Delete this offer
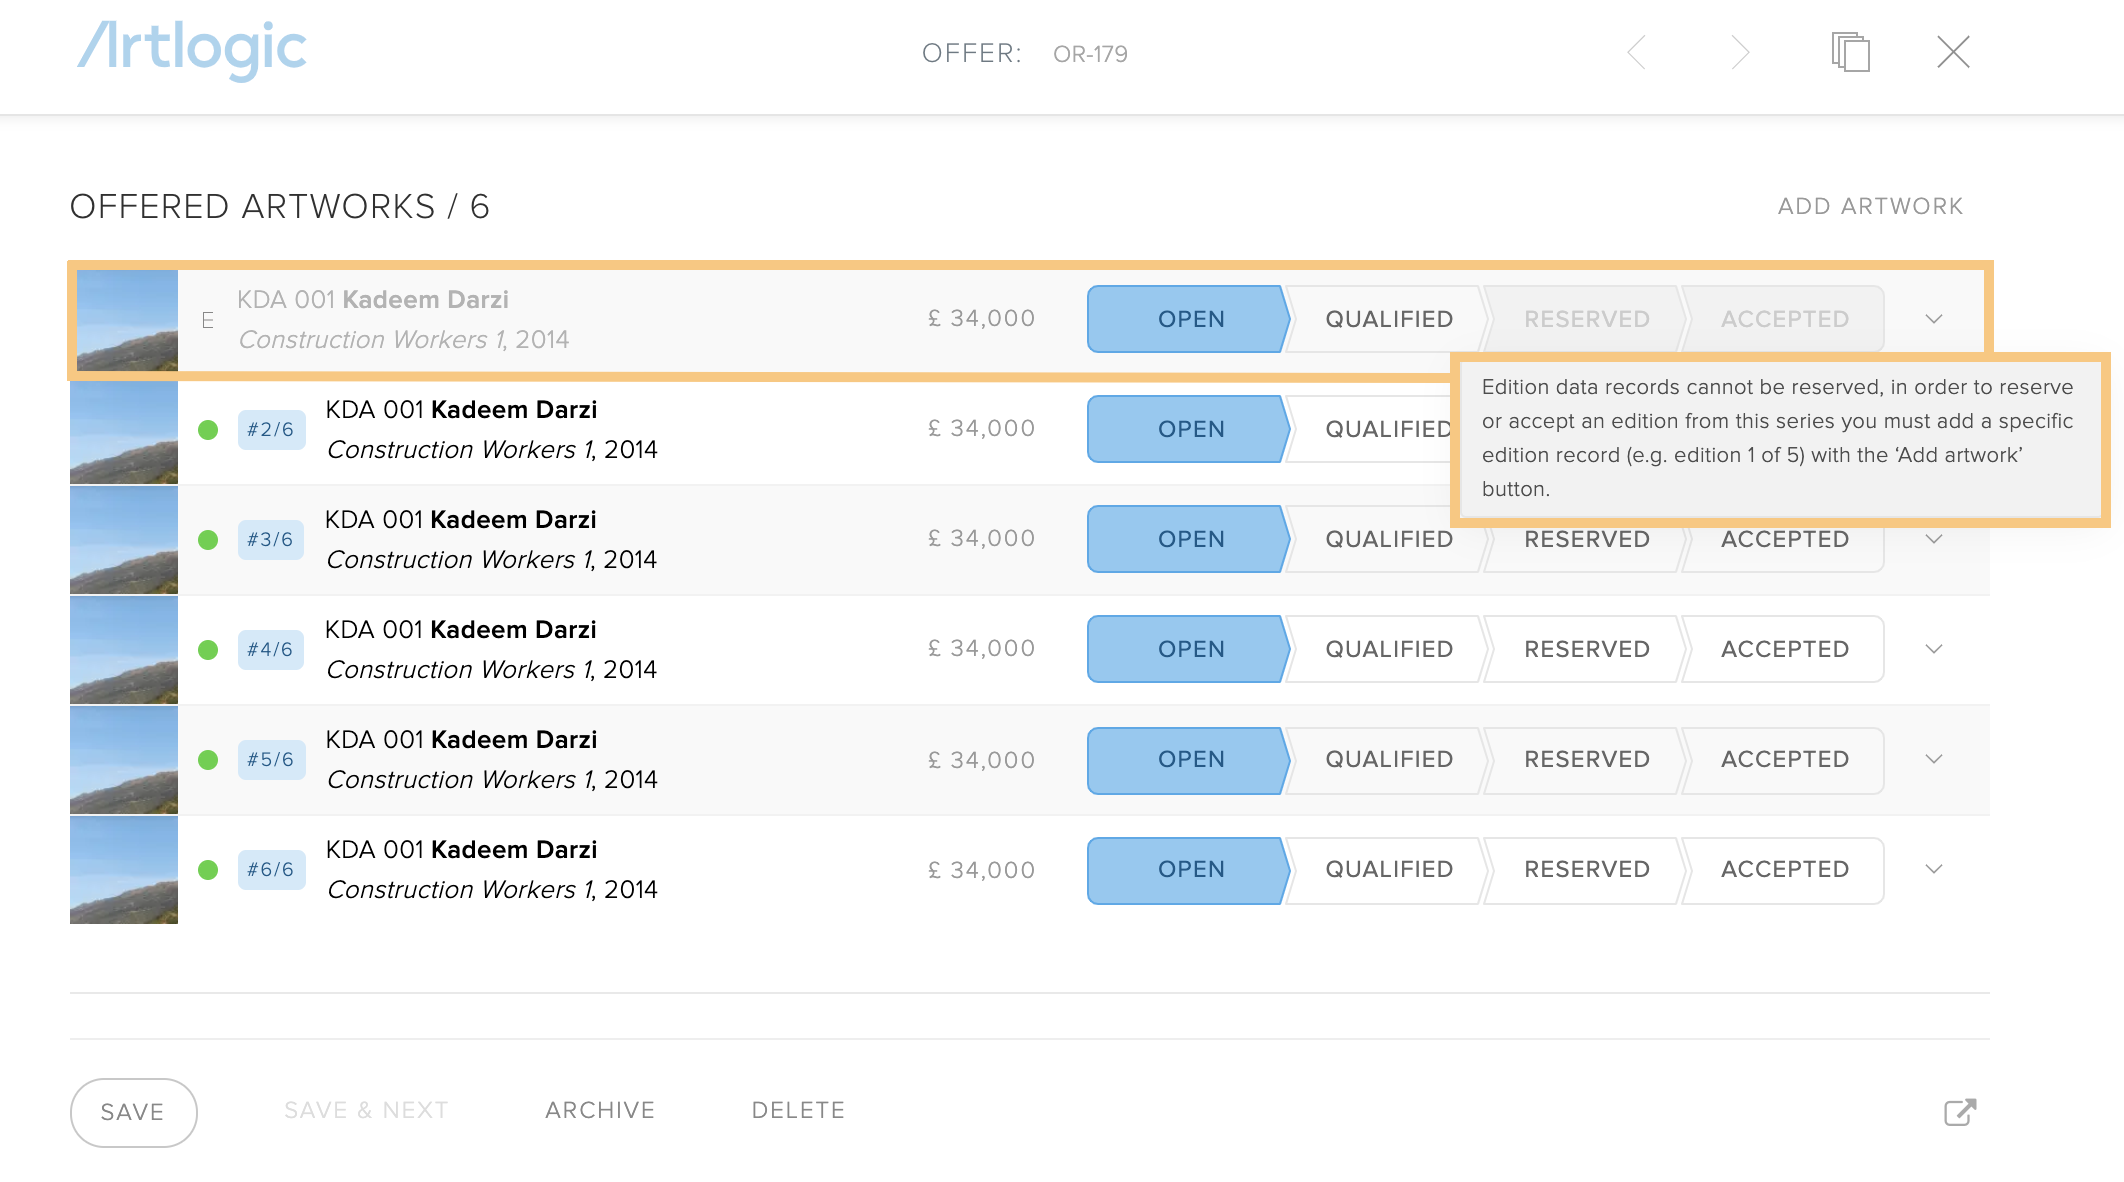Screen dimensions: 2124x1182 [798, 1110]
